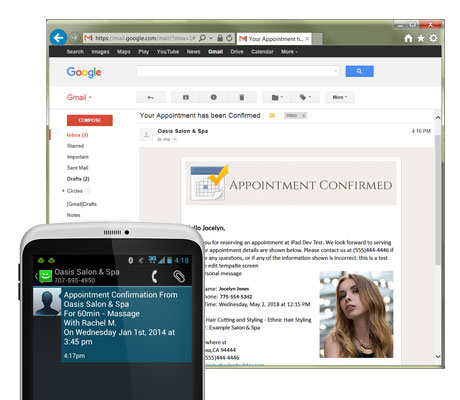Open the search options dropdown arrow
This screenshot has width=460, height=400.
tap(335, 71)
